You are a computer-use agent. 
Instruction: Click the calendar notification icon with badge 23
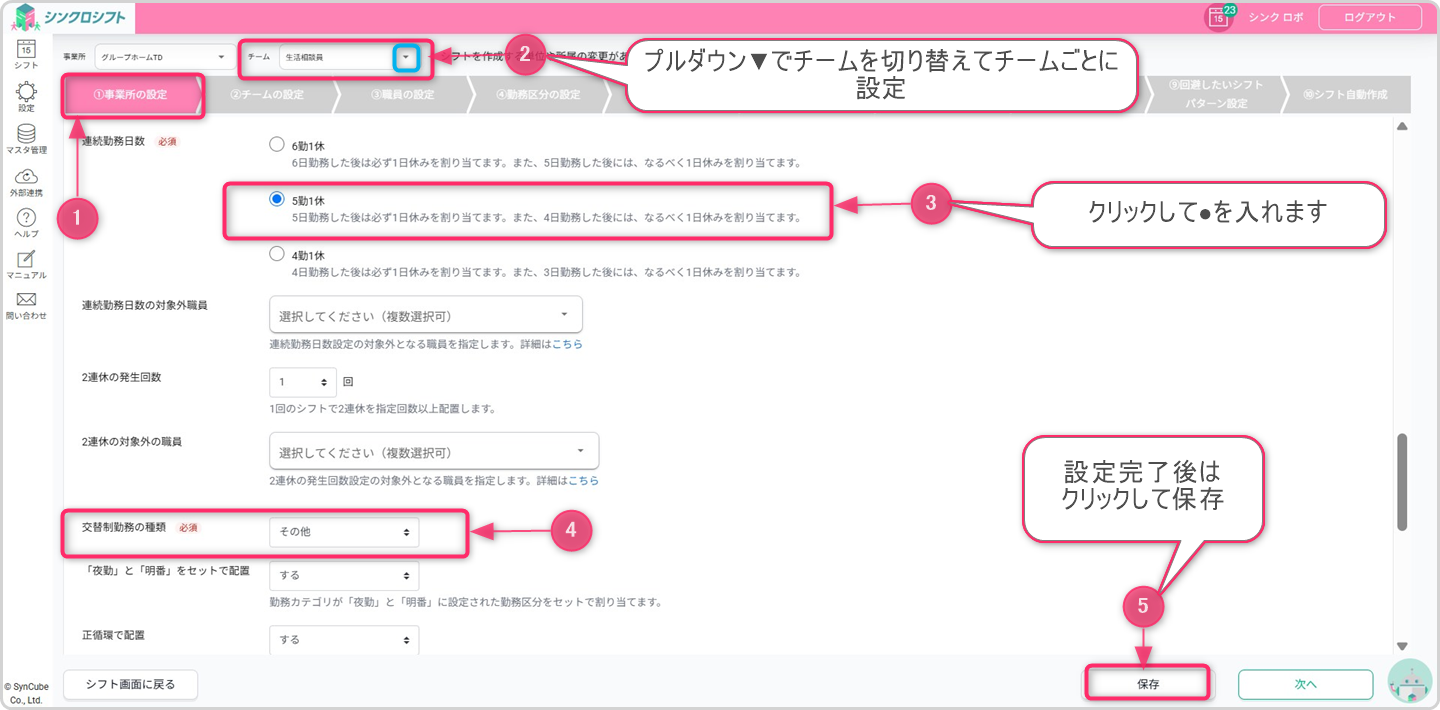click(1218, 17)
